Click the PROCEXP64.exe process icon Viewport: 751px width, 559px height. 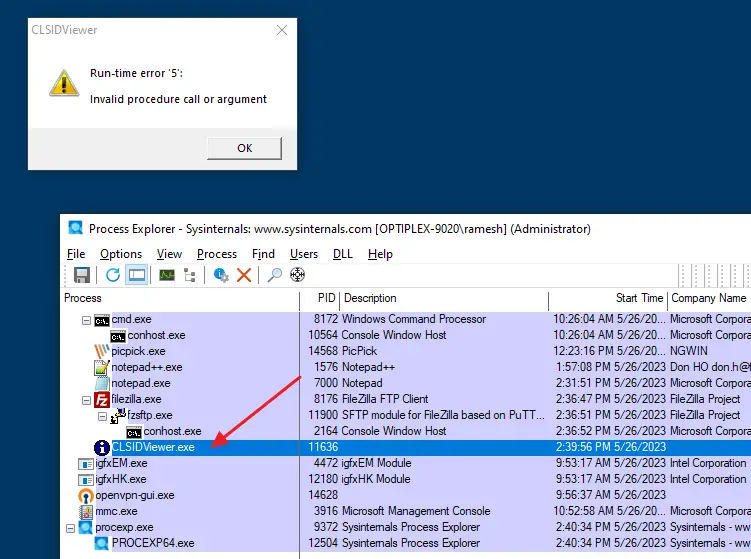102,543
